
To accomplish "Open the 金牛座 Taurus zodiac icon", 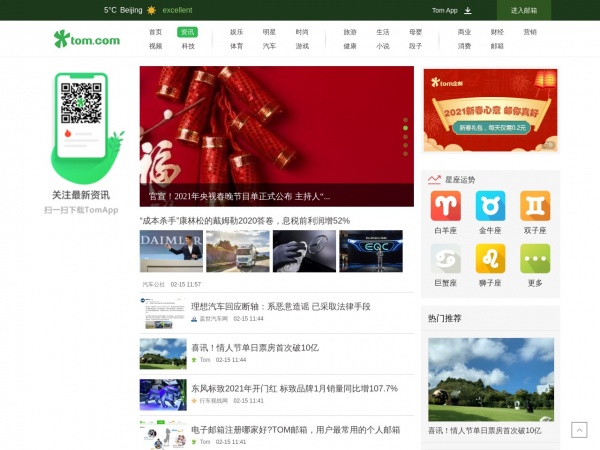I will coord(490,206).
